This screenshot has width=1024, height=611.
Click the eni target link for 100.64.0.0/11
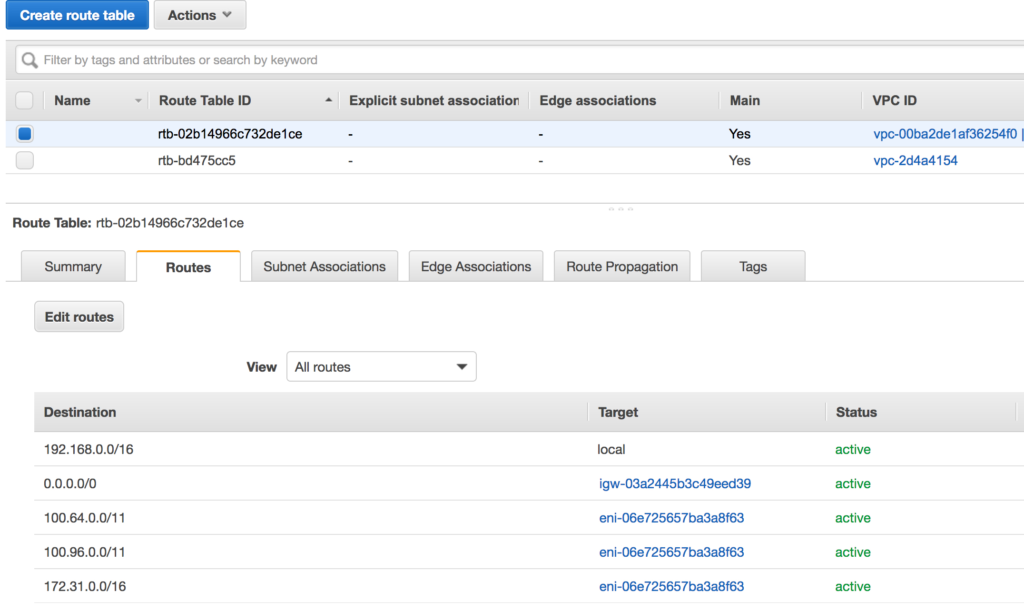click(671, 518)
